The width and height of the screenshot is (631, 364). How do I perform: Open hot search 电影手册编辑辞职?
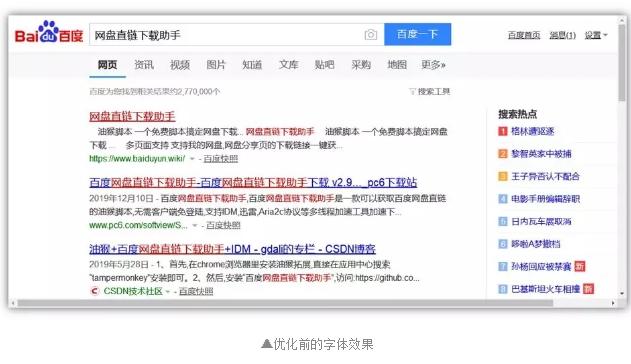tap(545, 199)
